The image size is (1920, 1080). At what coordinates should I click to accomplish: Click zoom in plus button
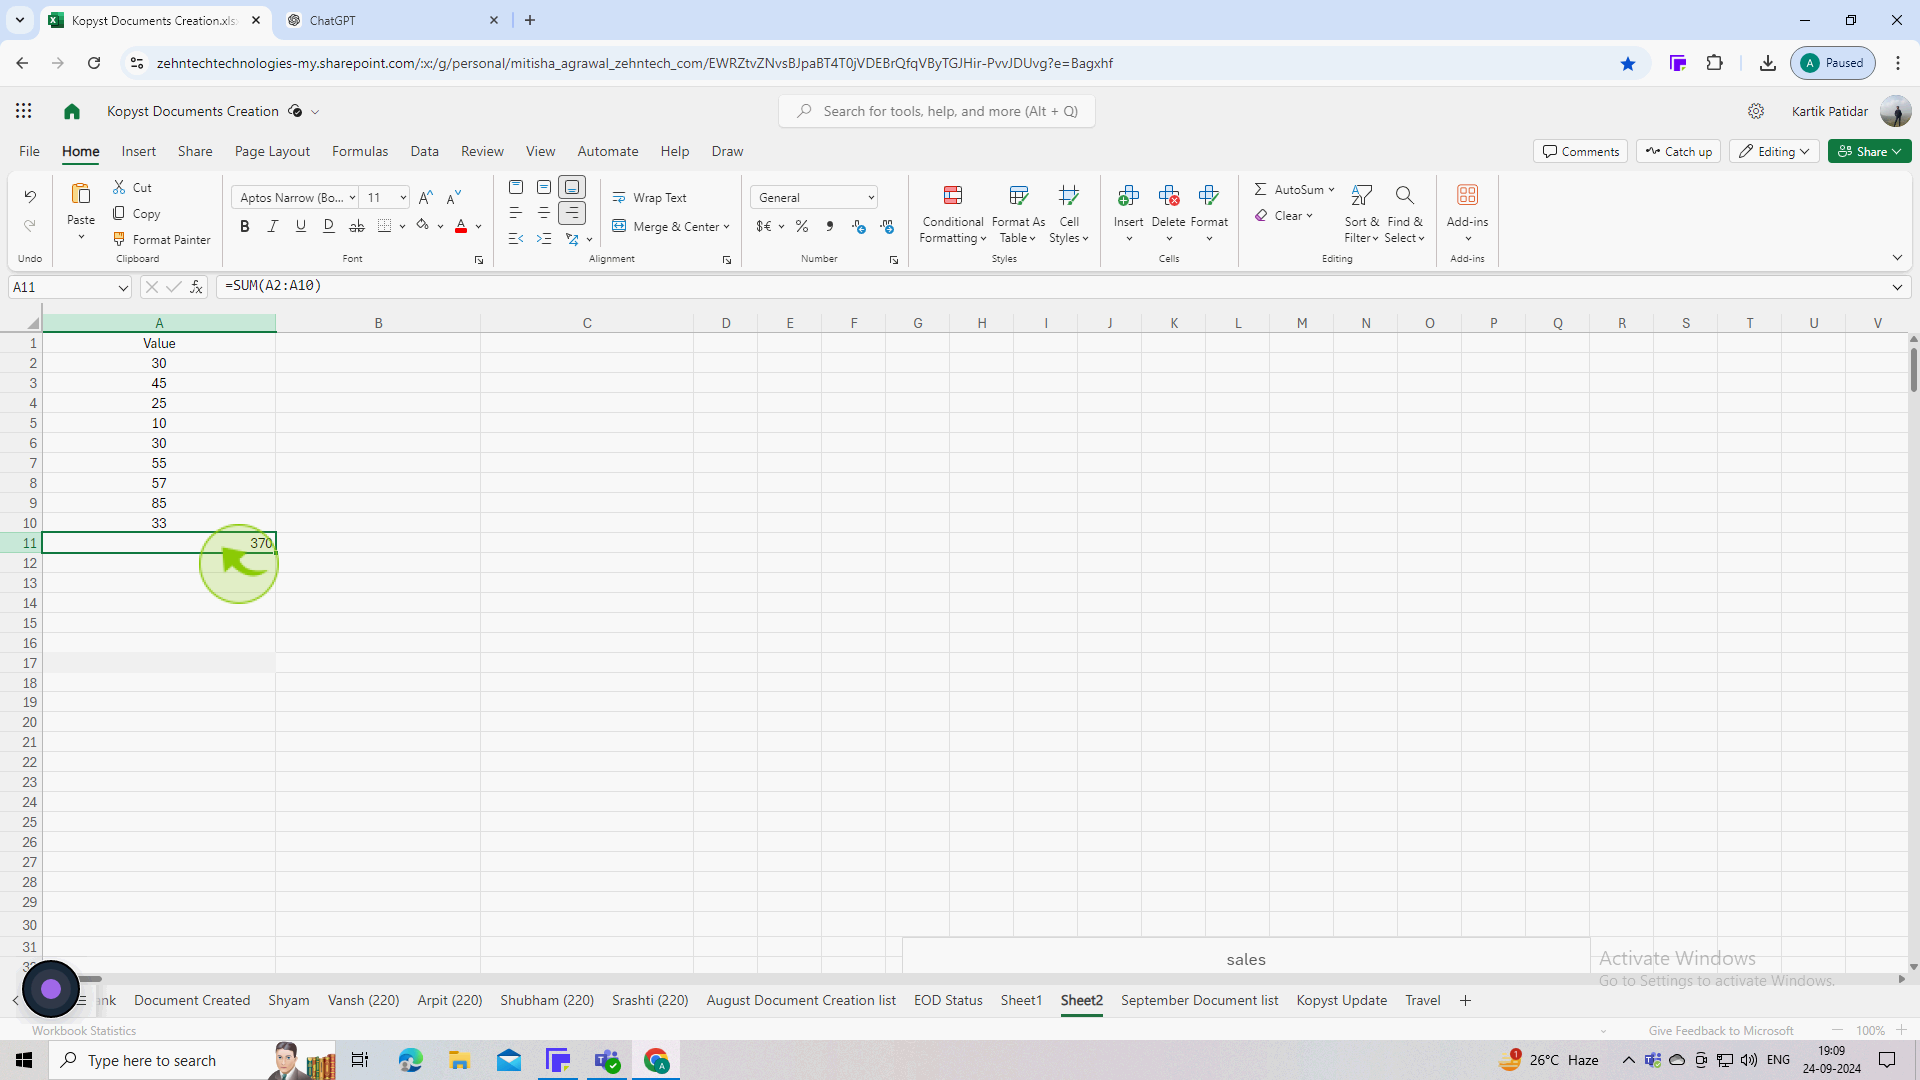pyautogui.click(x=1901, y=1030)
